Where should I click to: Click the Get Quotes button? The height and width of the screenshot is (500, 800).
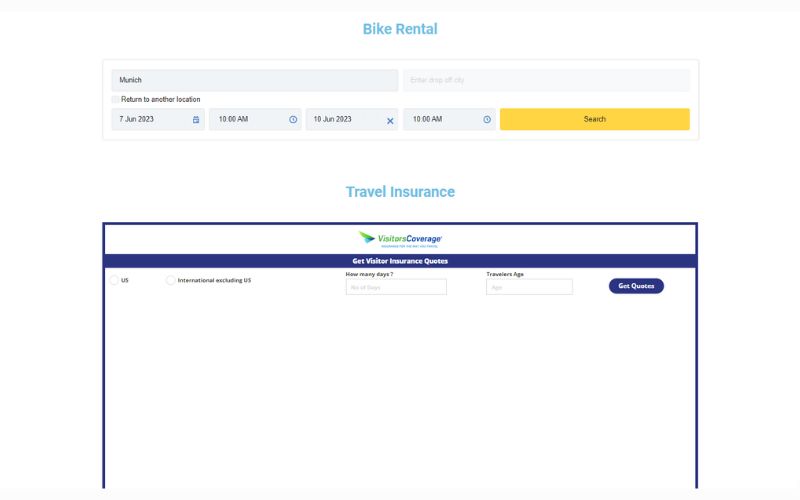(636, 286)
